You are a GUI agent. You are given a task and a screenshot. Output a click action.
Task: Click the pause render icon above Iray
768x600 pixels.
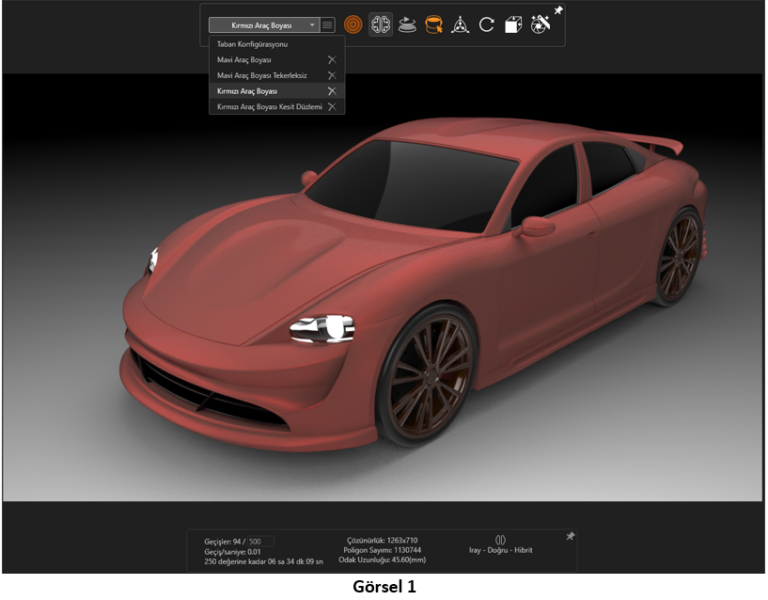point(501,540)
